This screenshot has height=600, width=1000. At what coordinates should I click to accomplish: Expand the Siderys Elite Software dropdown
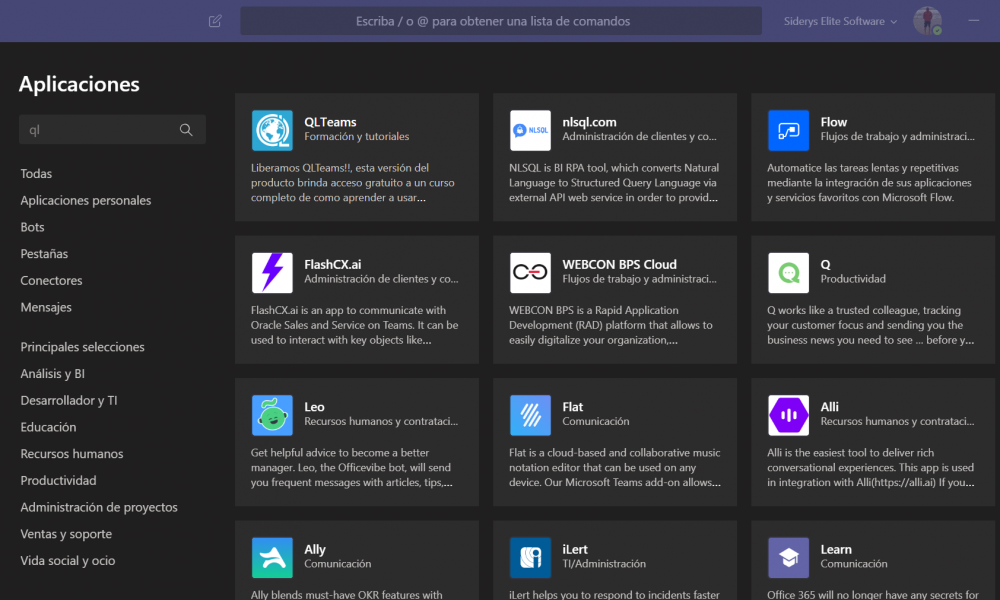click(840, 21)
